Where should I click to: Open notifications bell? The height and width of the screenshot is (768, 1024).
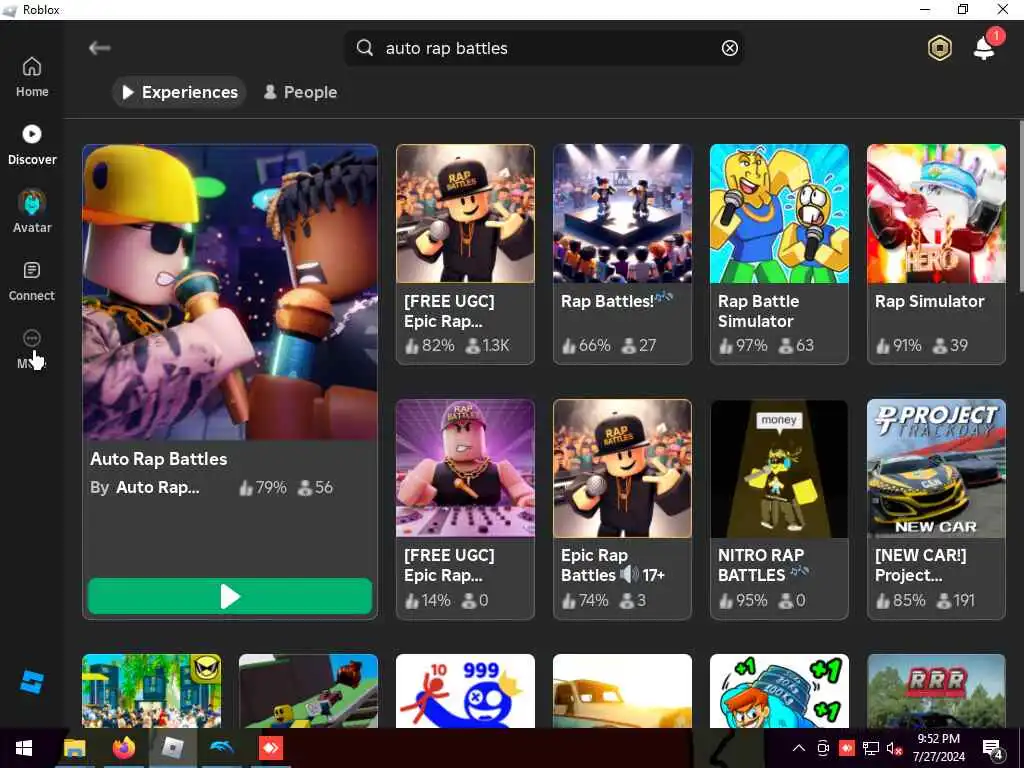pyautogui.click(x=985, y=46)
